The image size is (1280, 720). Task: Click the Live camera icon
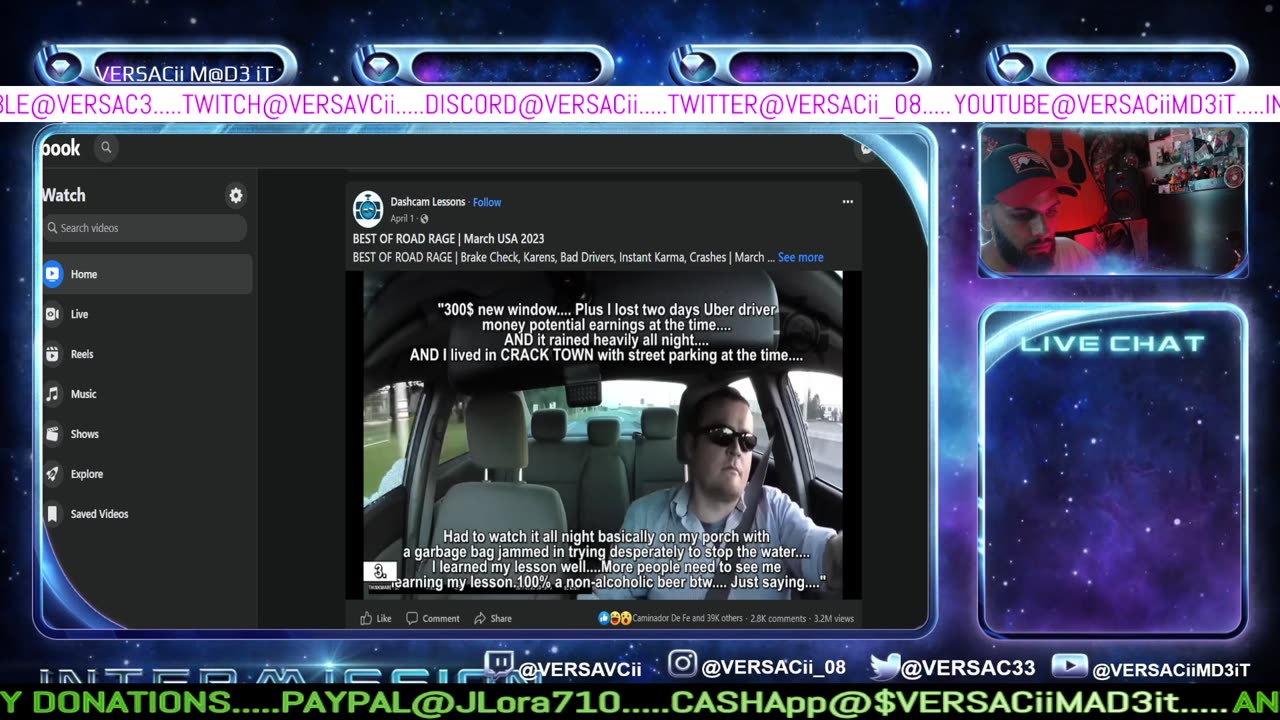[x=52, y=314]
